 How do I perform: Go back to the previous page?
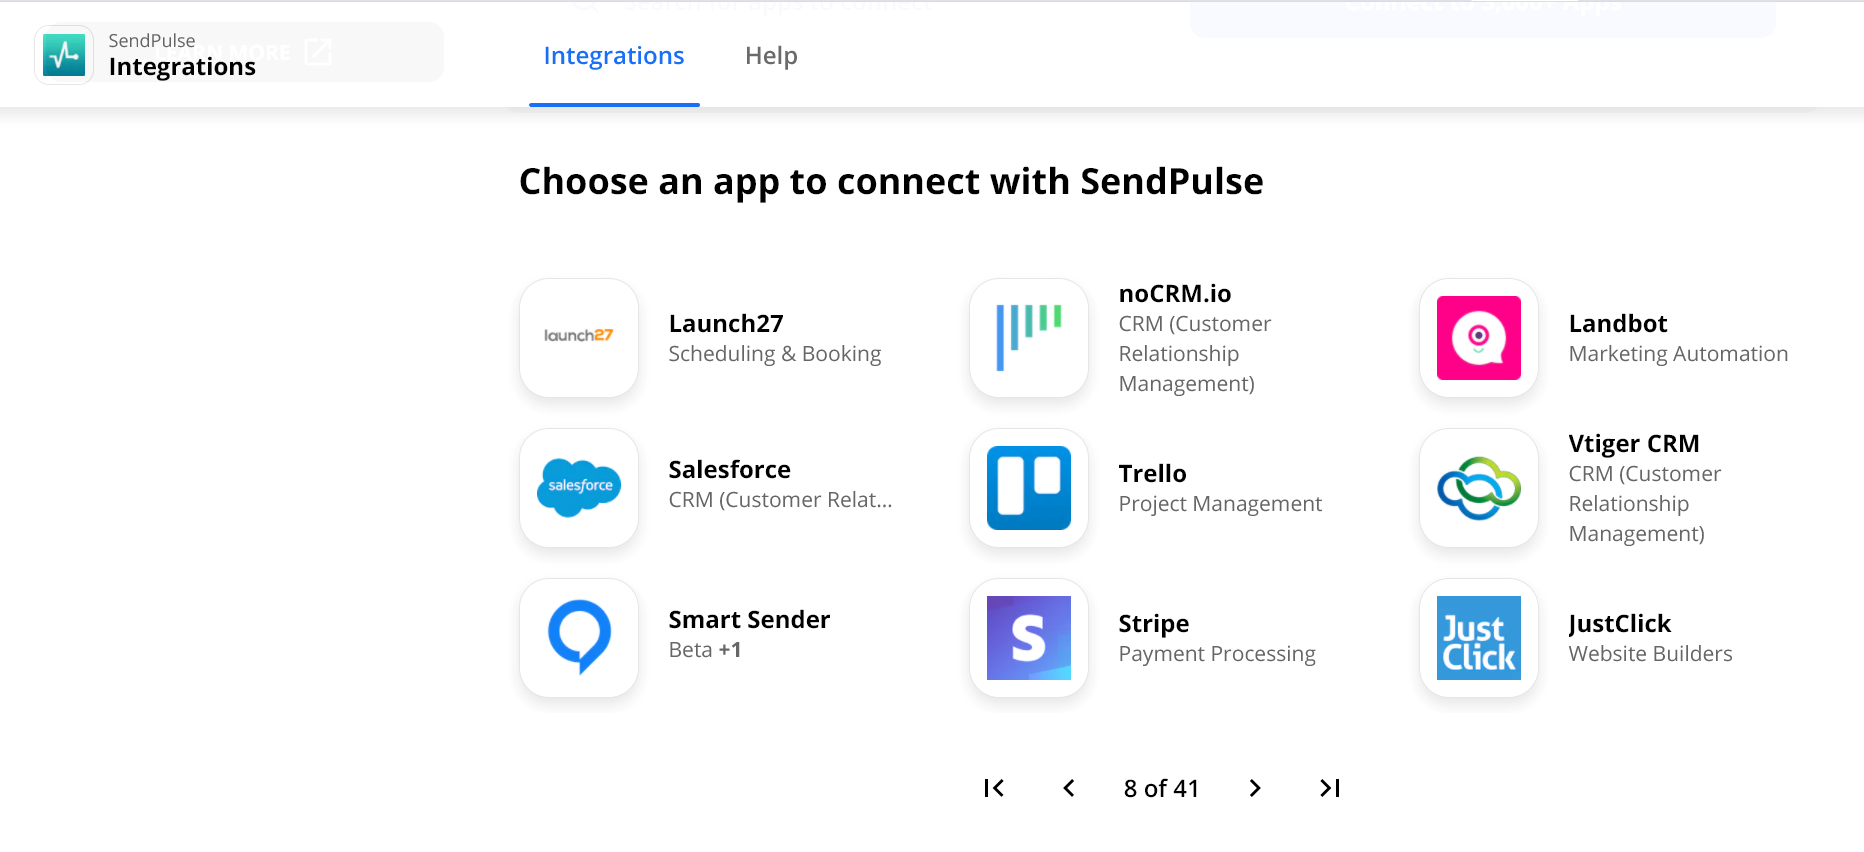[1068, 788]
